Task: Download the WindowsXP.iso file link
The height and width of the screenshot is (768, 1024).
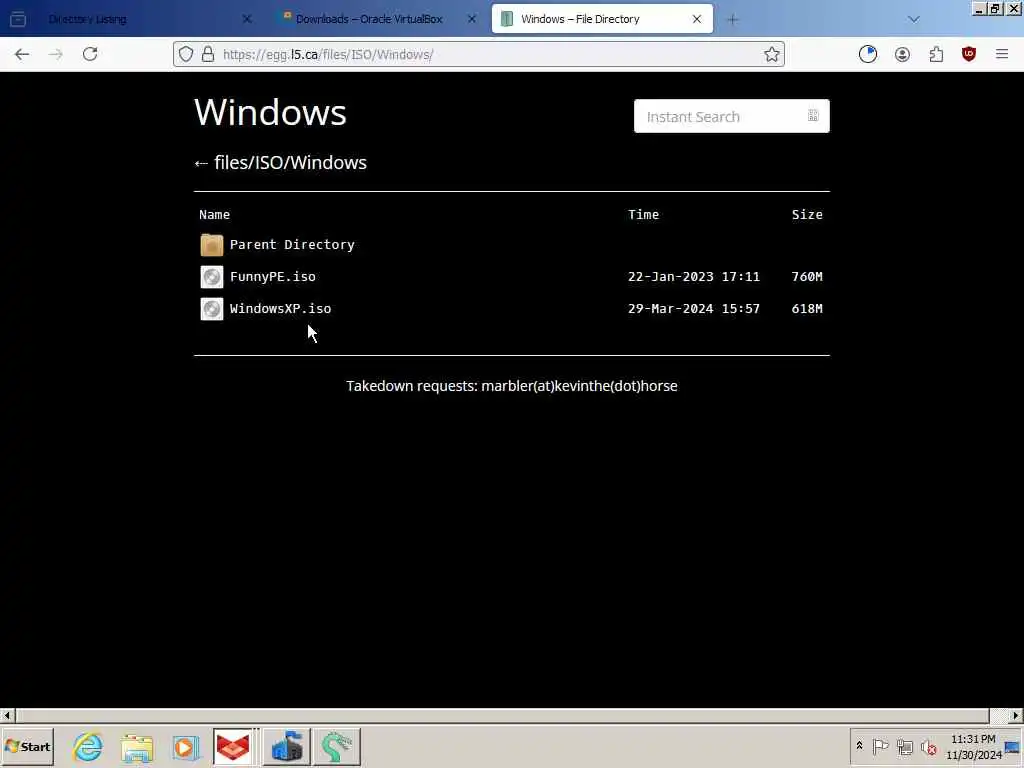Action: [280, 308]
